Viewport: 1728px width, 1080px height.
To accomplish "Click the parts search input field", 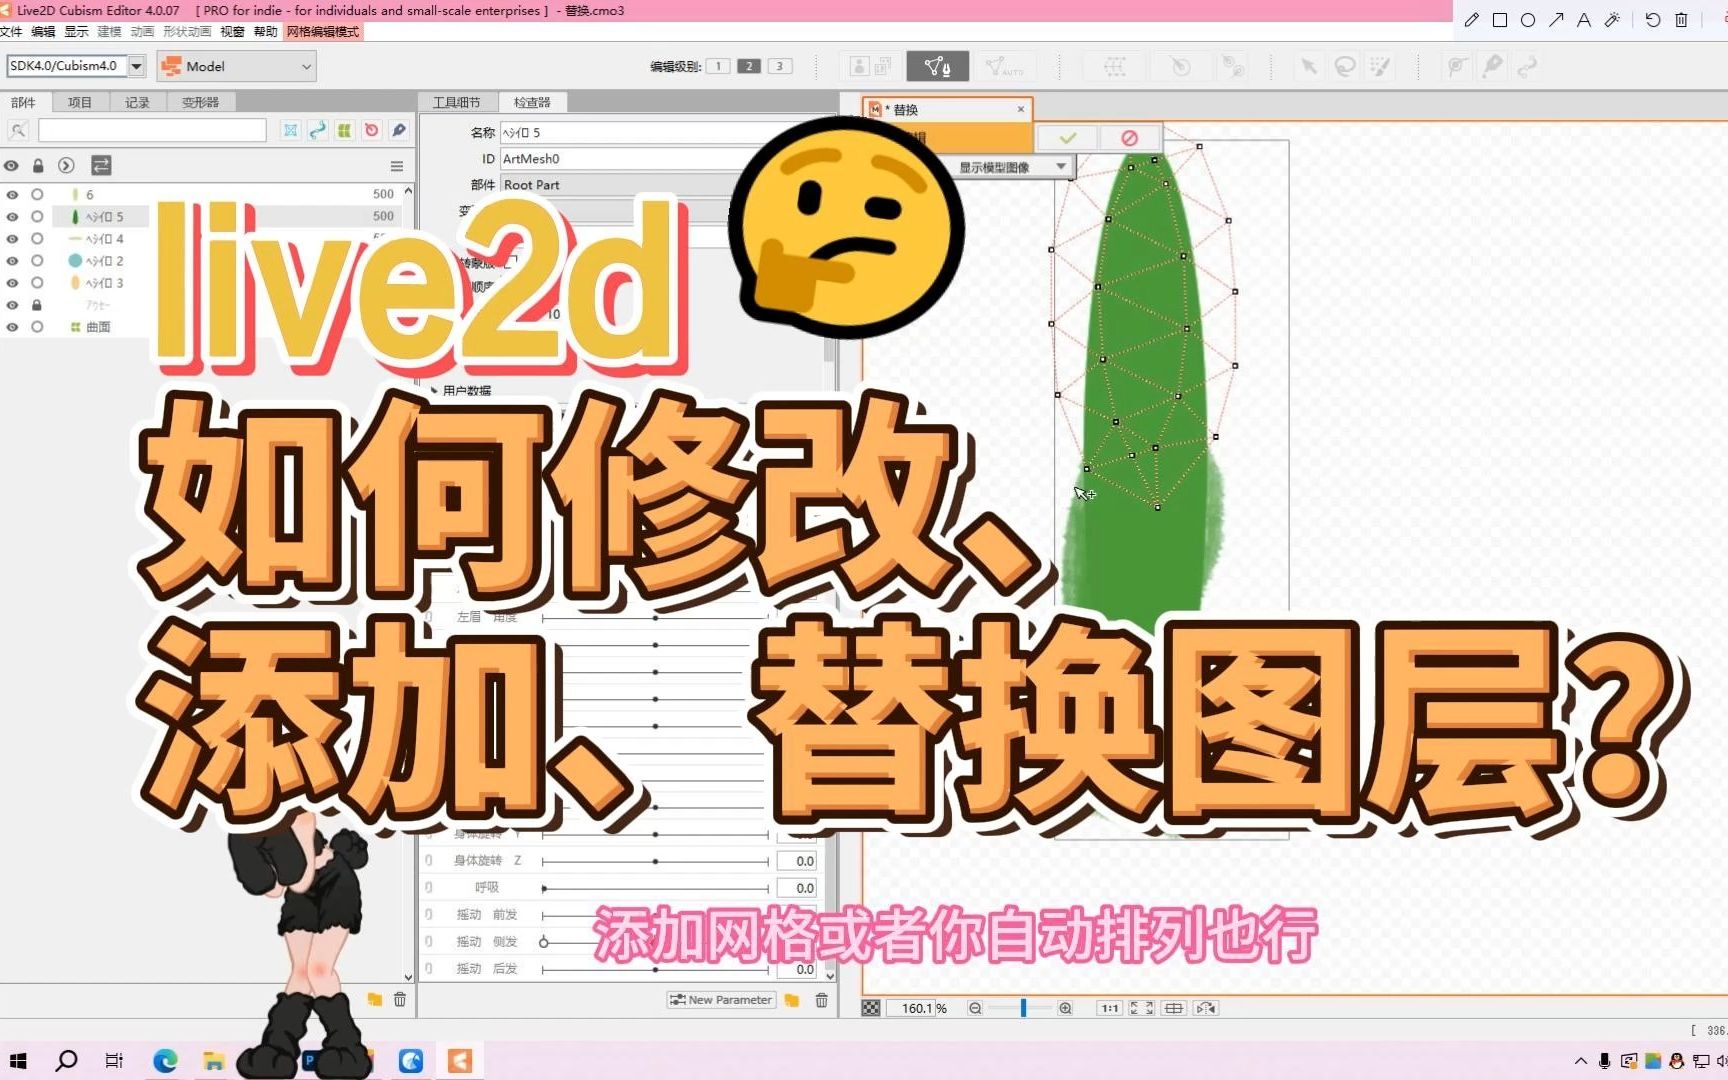I will click(152, 130).
